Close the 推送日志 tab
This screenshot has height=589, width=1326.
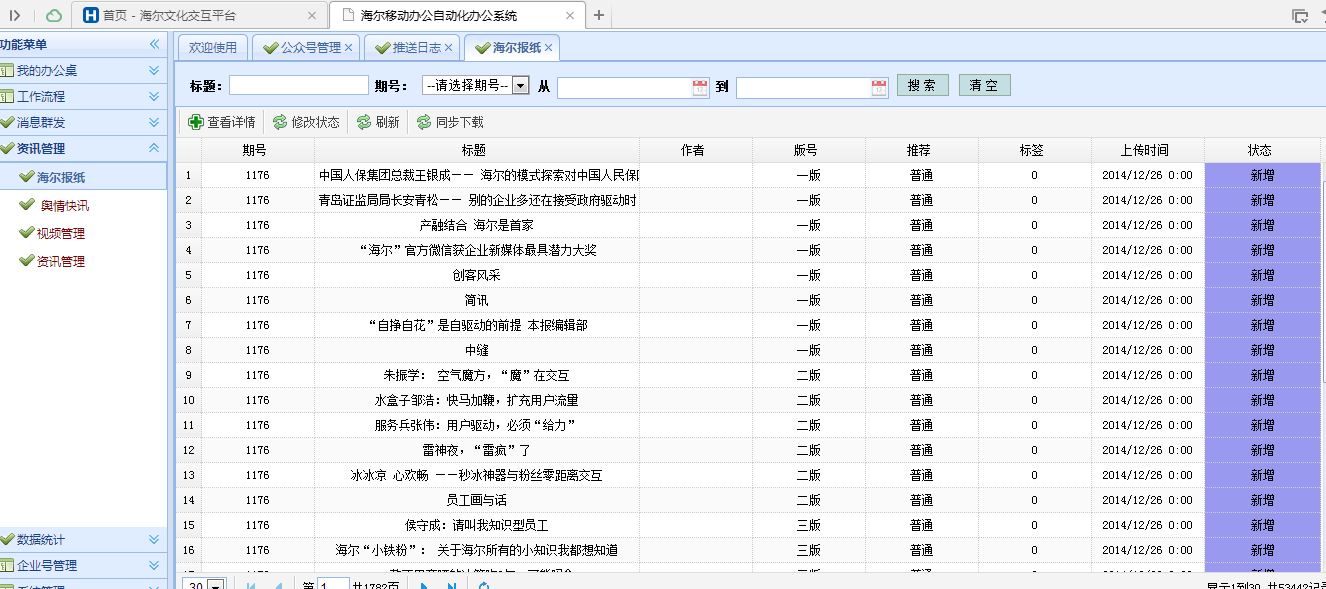tap(449, 47)
